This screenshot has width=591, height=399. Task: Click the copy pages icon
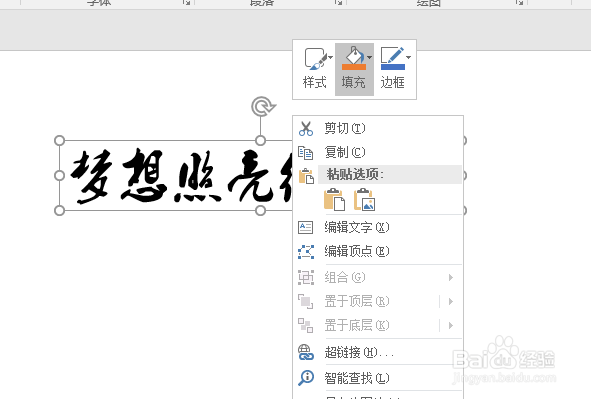point(305,153)
